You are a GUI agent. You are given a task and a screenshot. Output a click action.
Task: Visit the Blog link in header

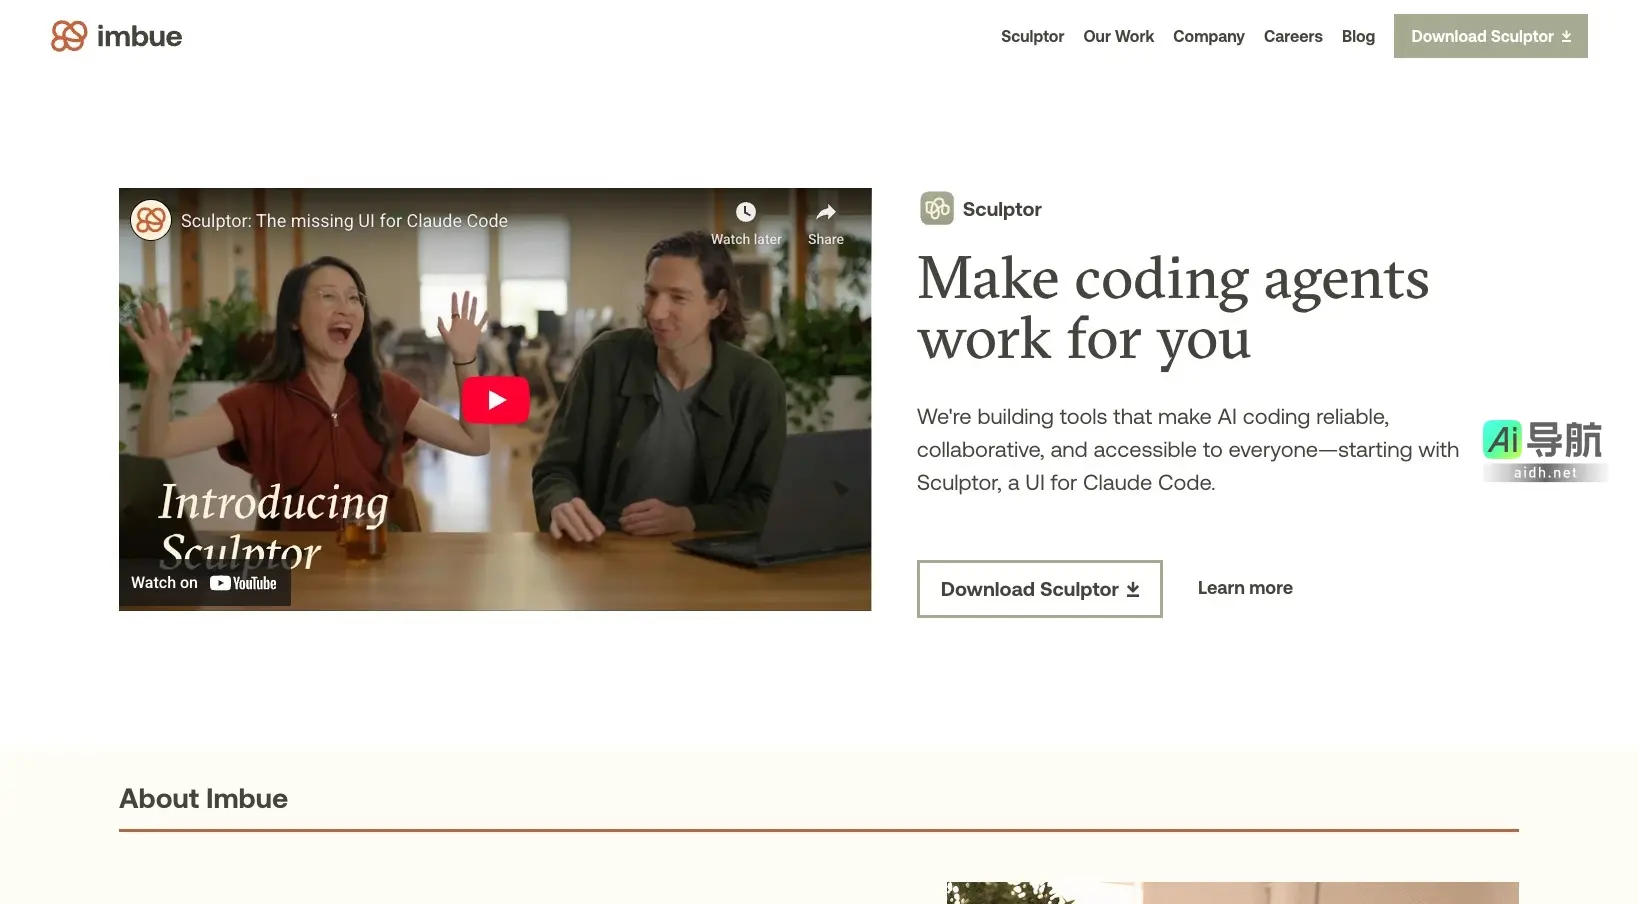tap(1358, 36)
